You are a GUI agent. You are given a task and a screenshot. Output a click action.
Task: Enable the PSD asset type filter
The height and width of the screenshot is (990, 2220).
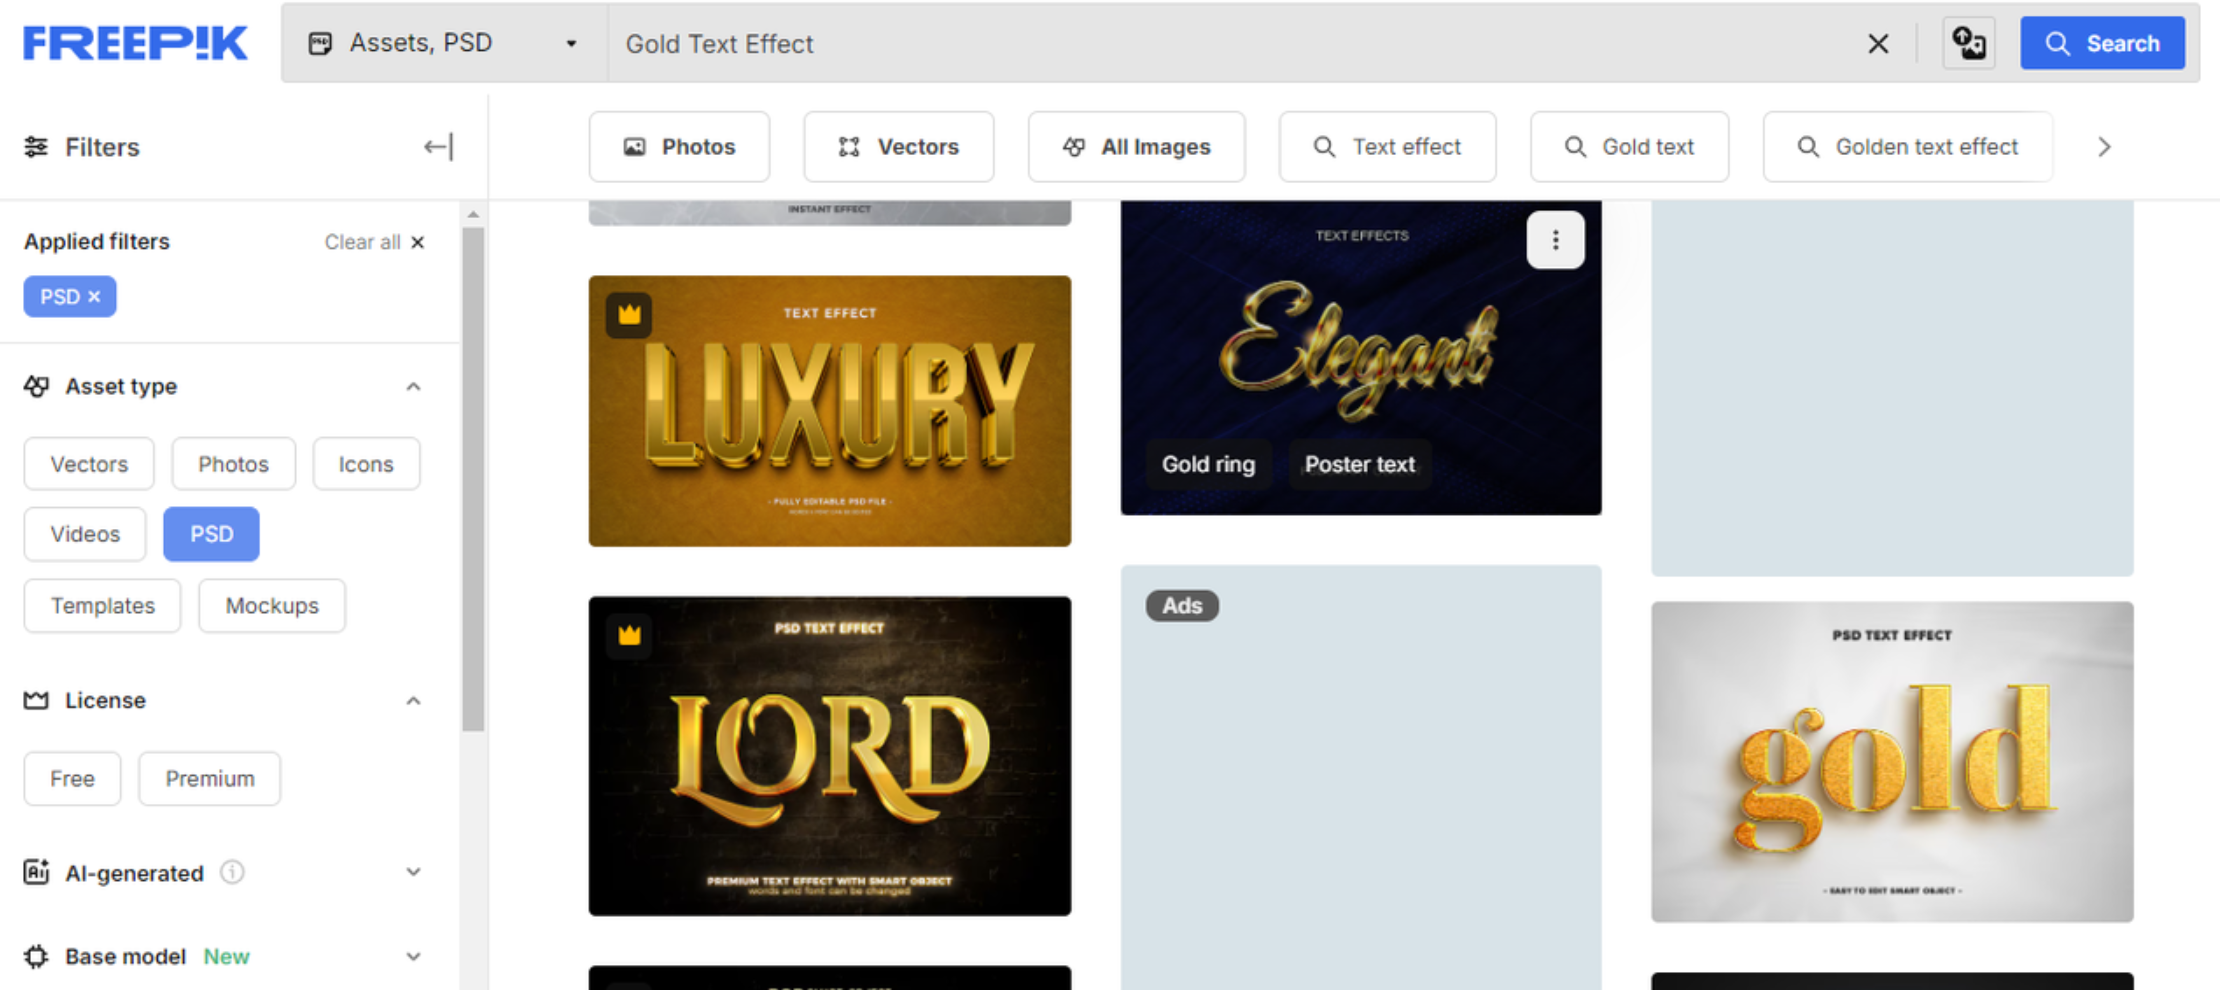(210, 534)
